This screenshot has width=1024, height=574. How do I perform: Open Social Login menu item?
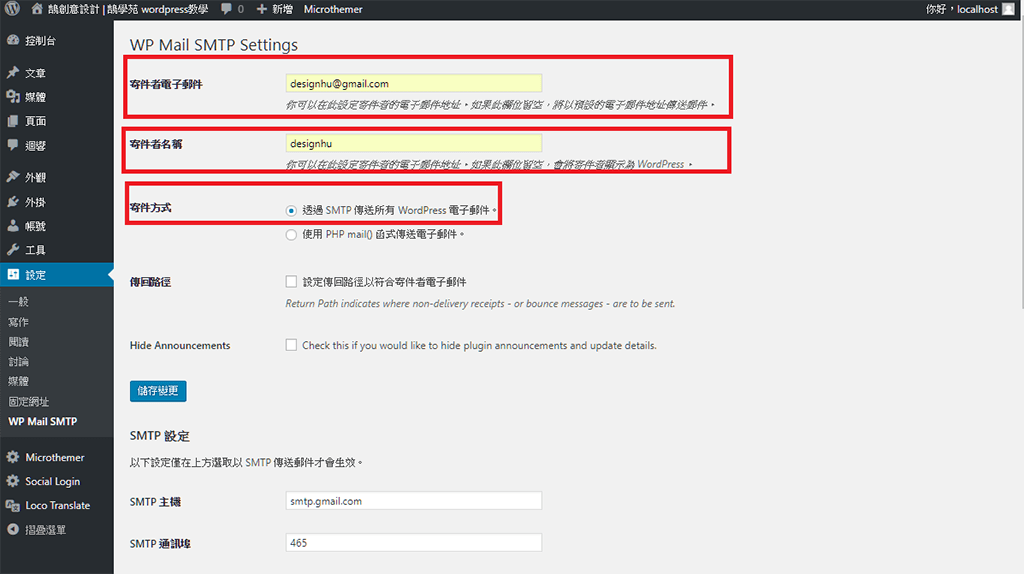[x=57, y=481]
